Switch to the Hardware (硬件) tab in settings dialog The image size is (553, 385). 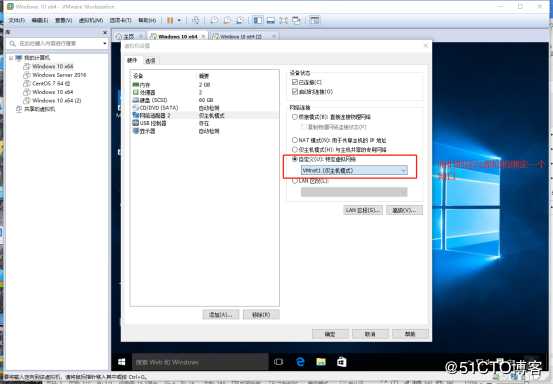(x=132, y=60)
